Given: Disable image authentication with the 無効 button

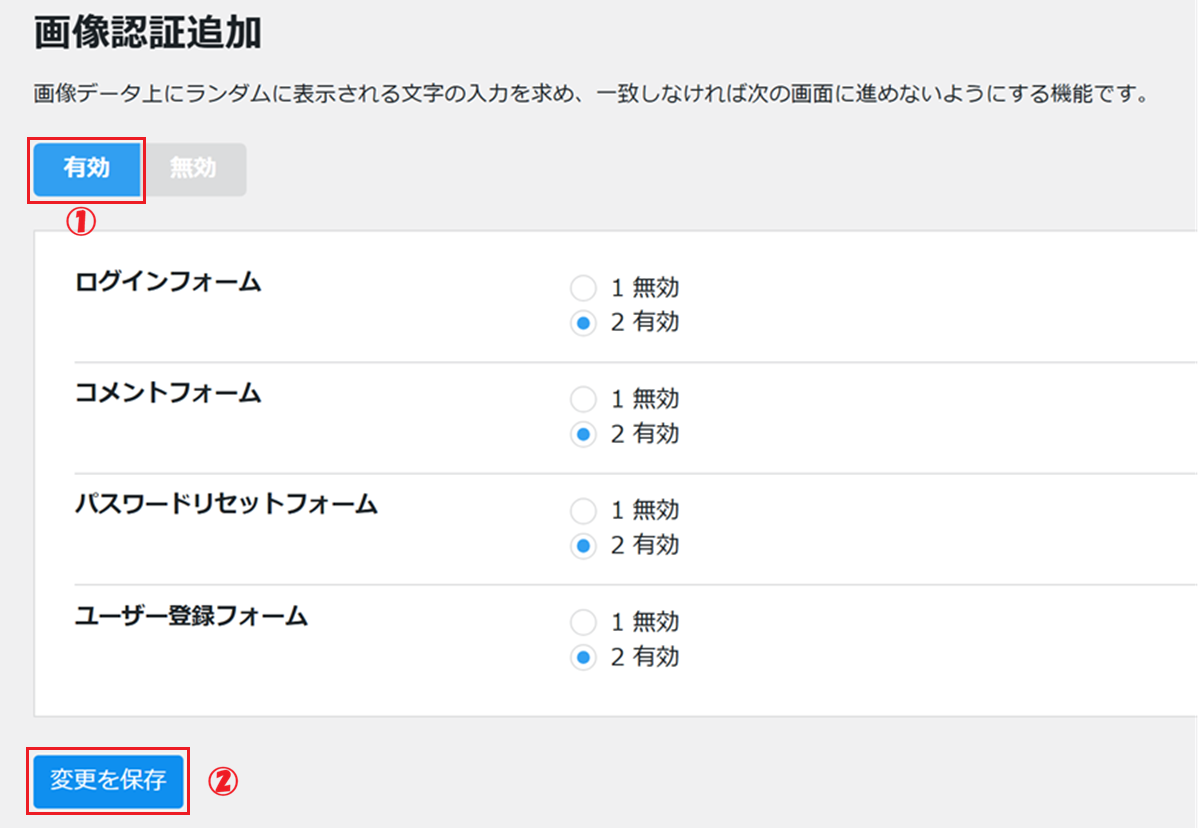Looking at the screenshot, I should 193,169.
